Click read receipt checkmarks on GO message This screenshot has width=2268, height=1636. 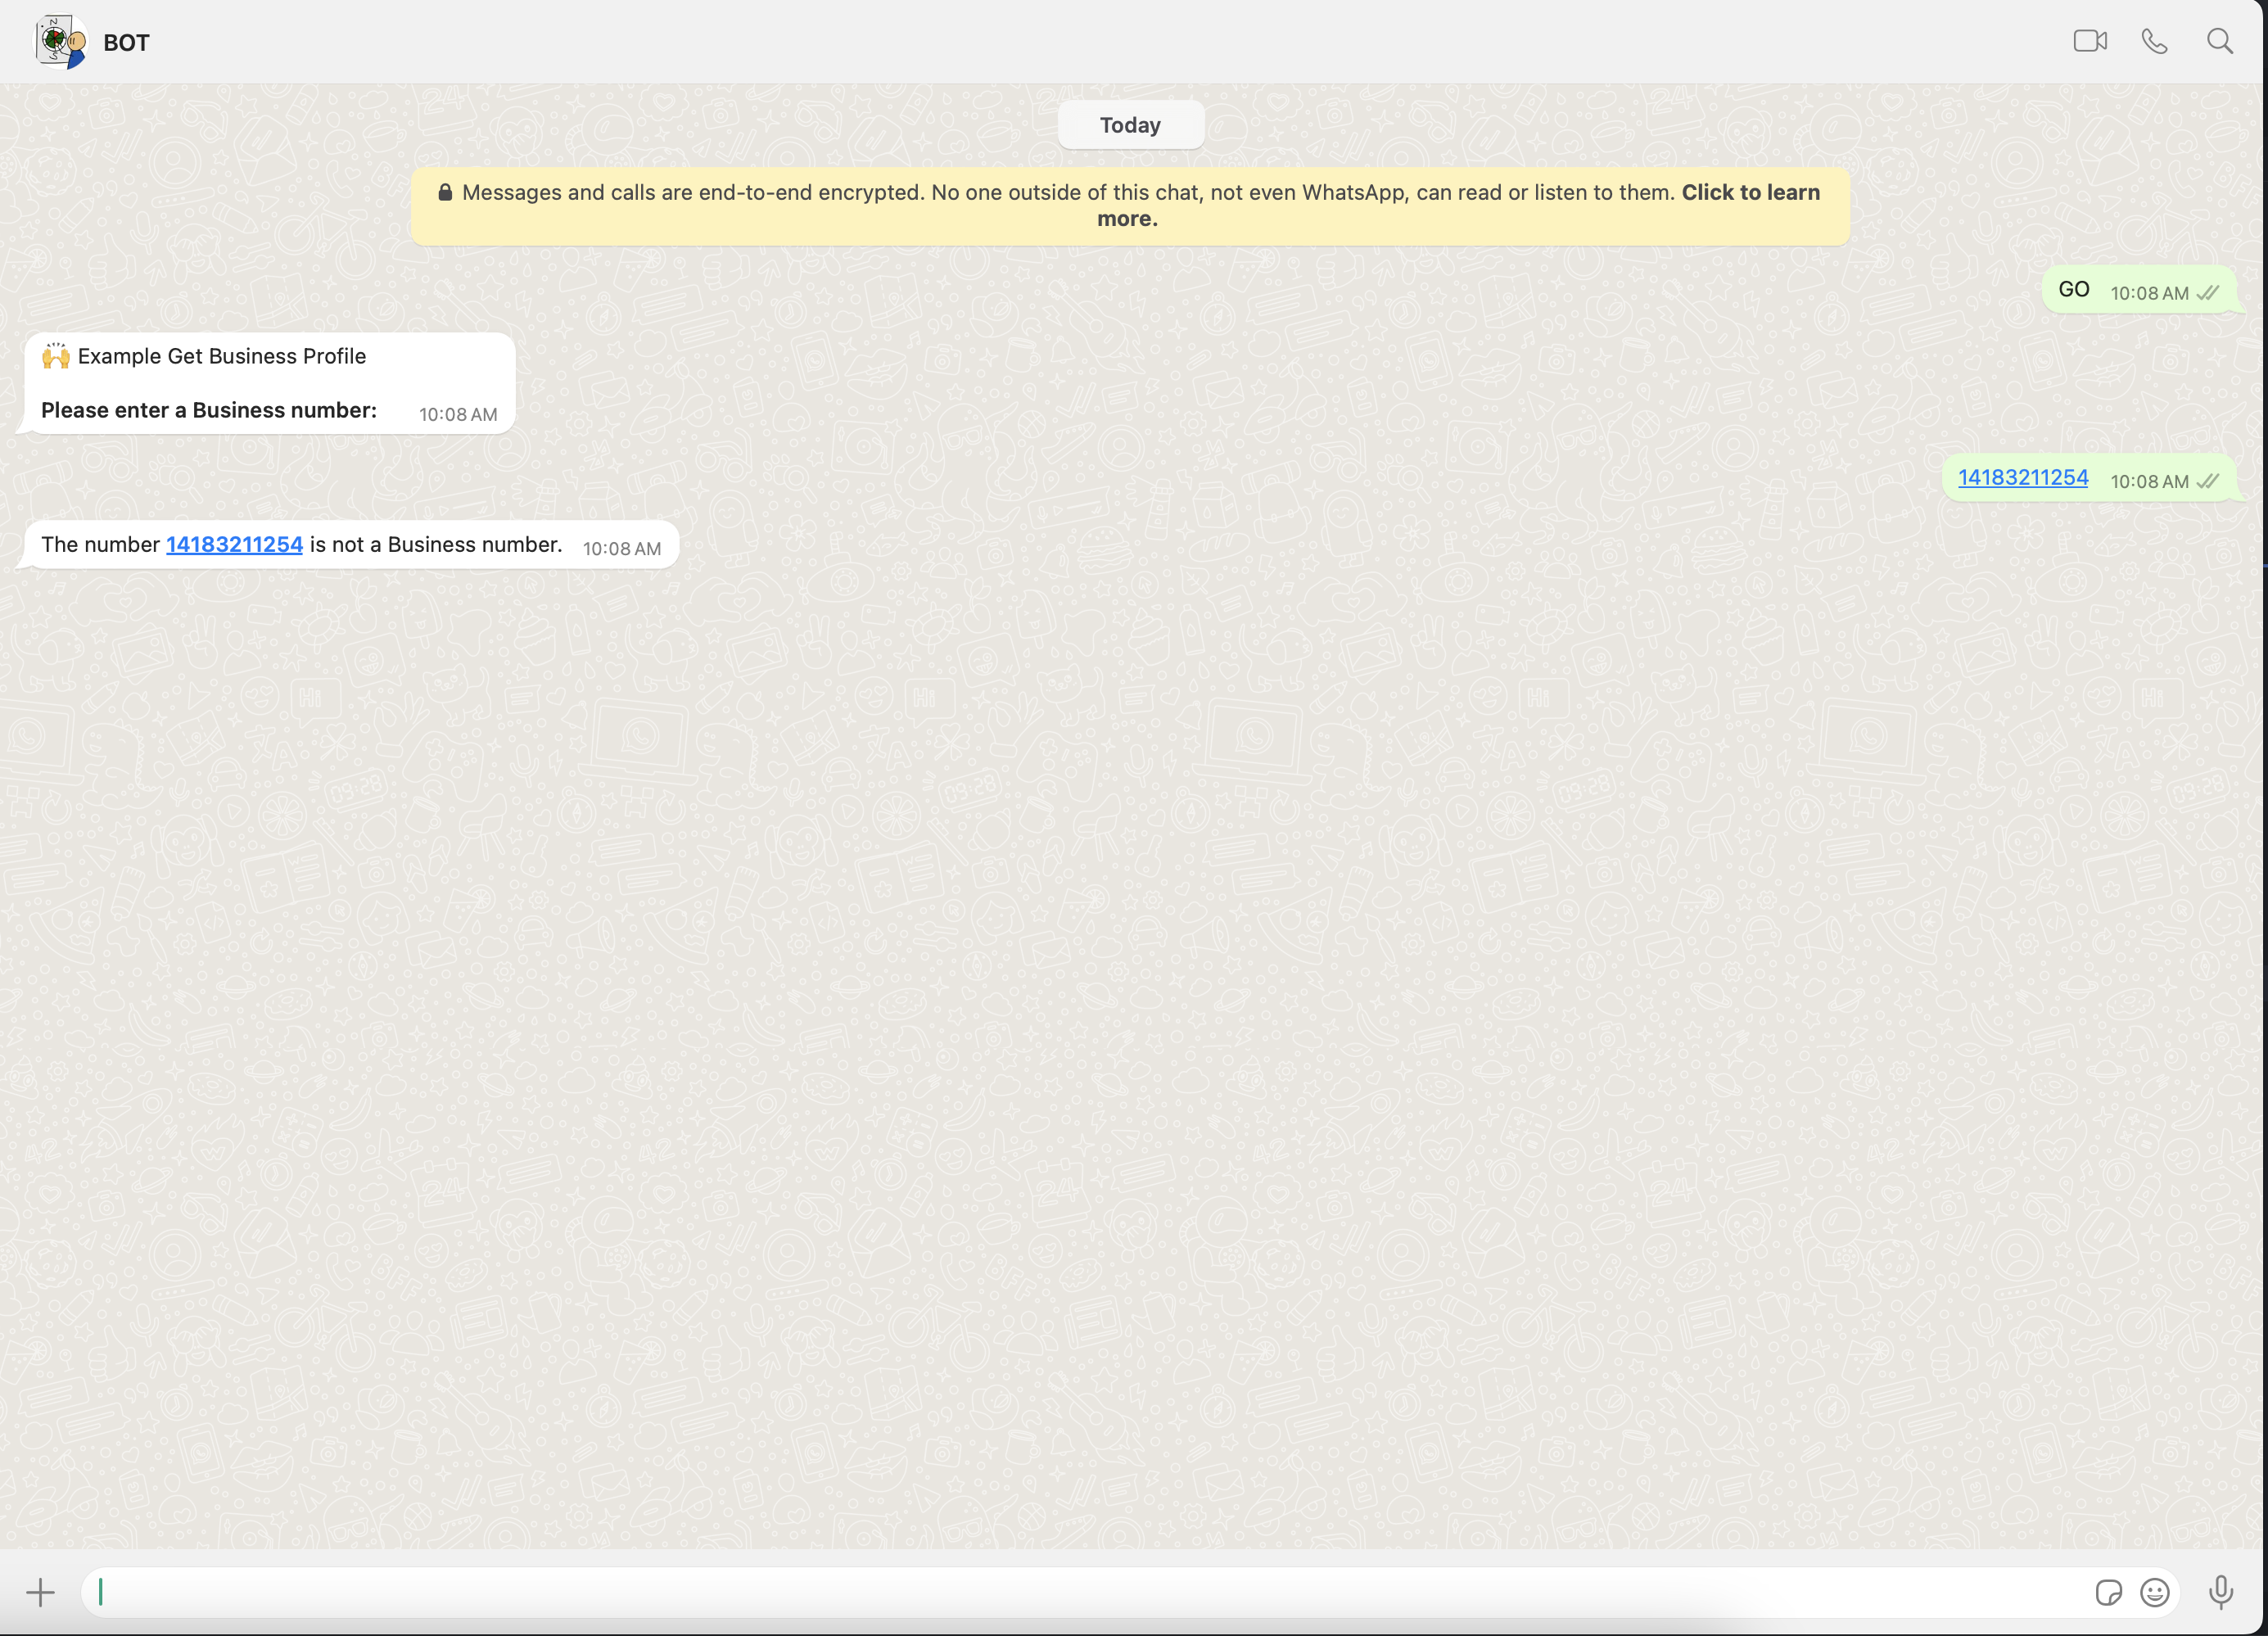pyautogui.click(x=2208, y=293)
